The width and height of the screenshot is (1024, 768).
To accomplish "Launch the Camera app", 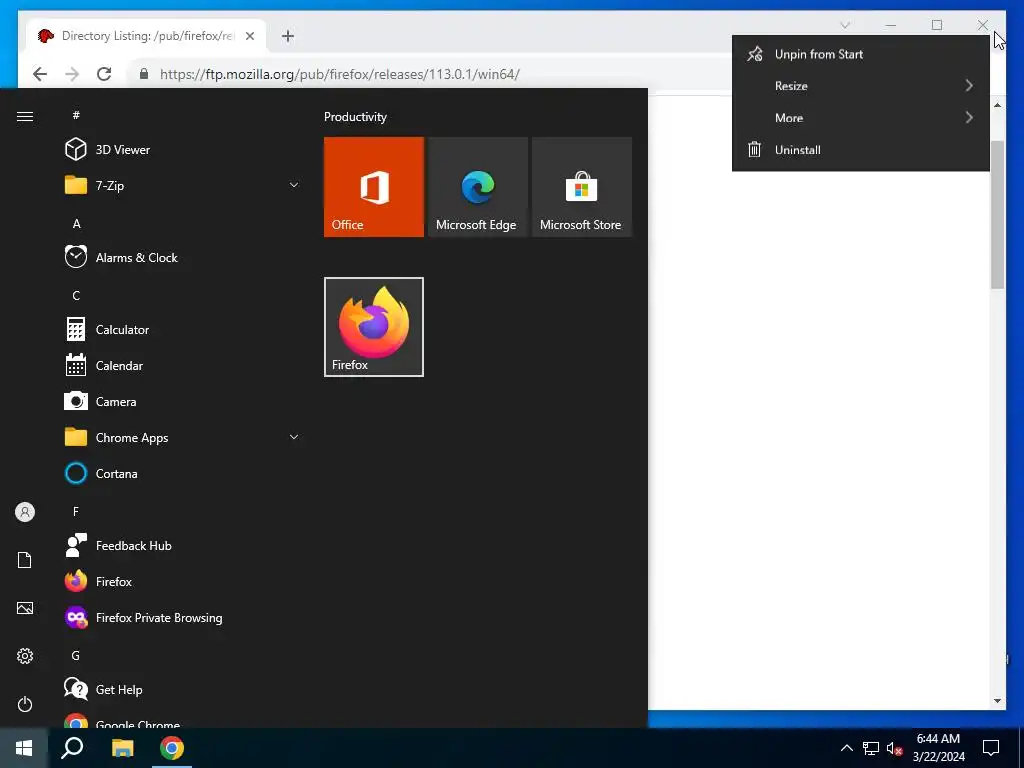I will pyautogui.click(x=183, y=402).
